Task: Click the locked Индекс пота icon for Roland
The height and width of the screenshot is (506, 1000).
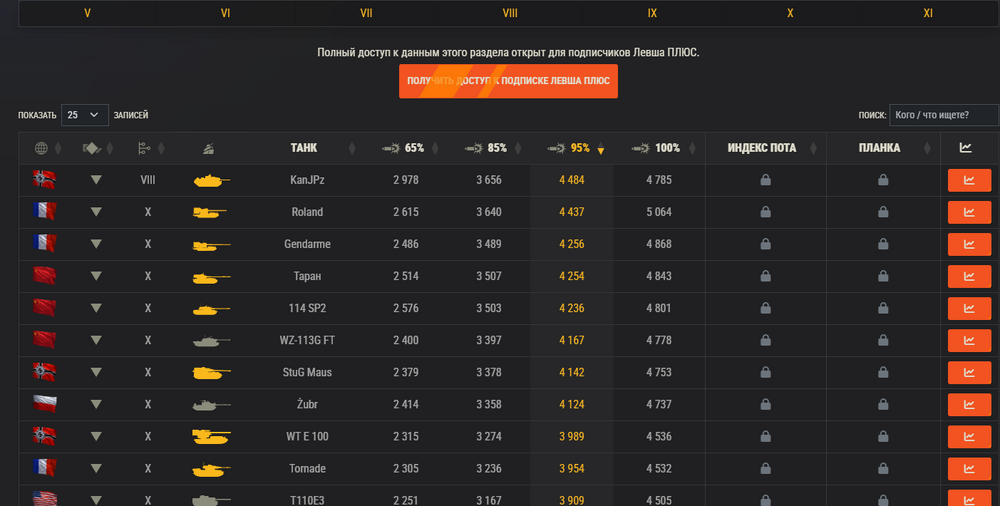Action: coord(765,212)
